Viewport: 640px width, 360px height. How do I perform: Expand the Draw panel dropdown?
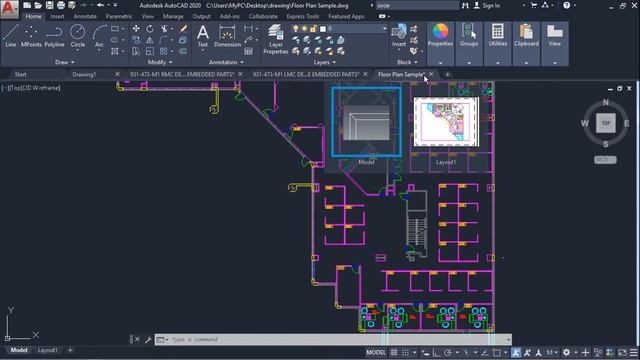coord(65,62)
